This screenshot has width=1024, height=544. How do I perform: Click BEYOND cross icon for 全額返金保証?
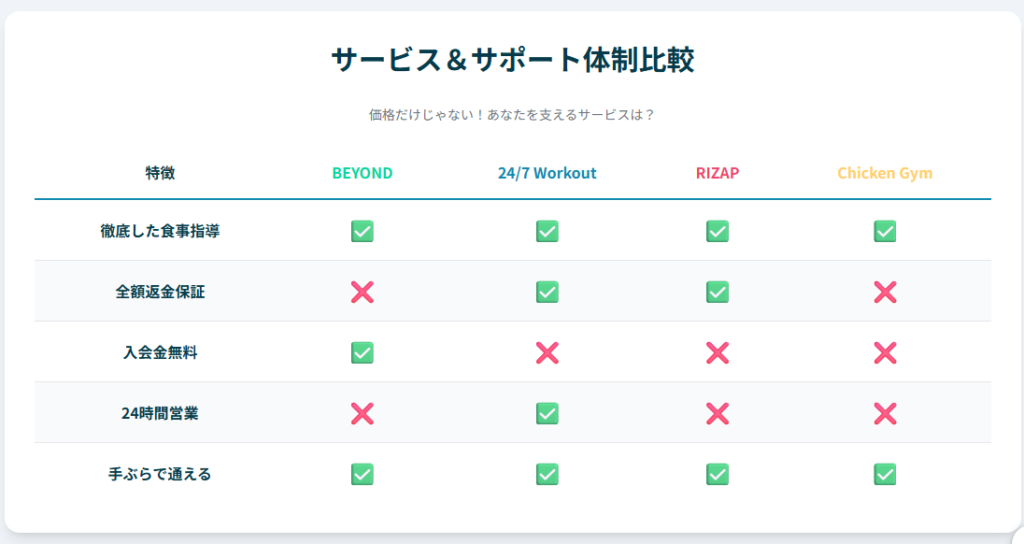(362, 292)
